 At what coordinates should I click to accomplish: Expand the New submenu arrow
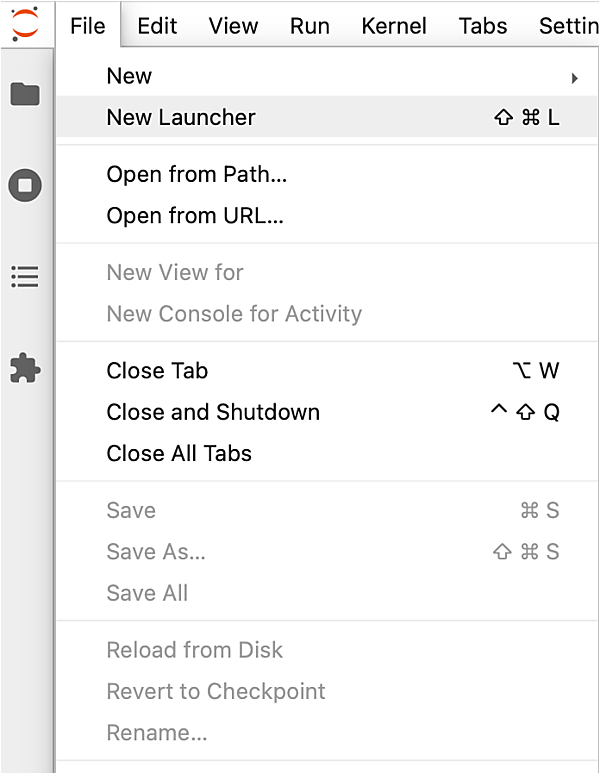click(574, 77)
